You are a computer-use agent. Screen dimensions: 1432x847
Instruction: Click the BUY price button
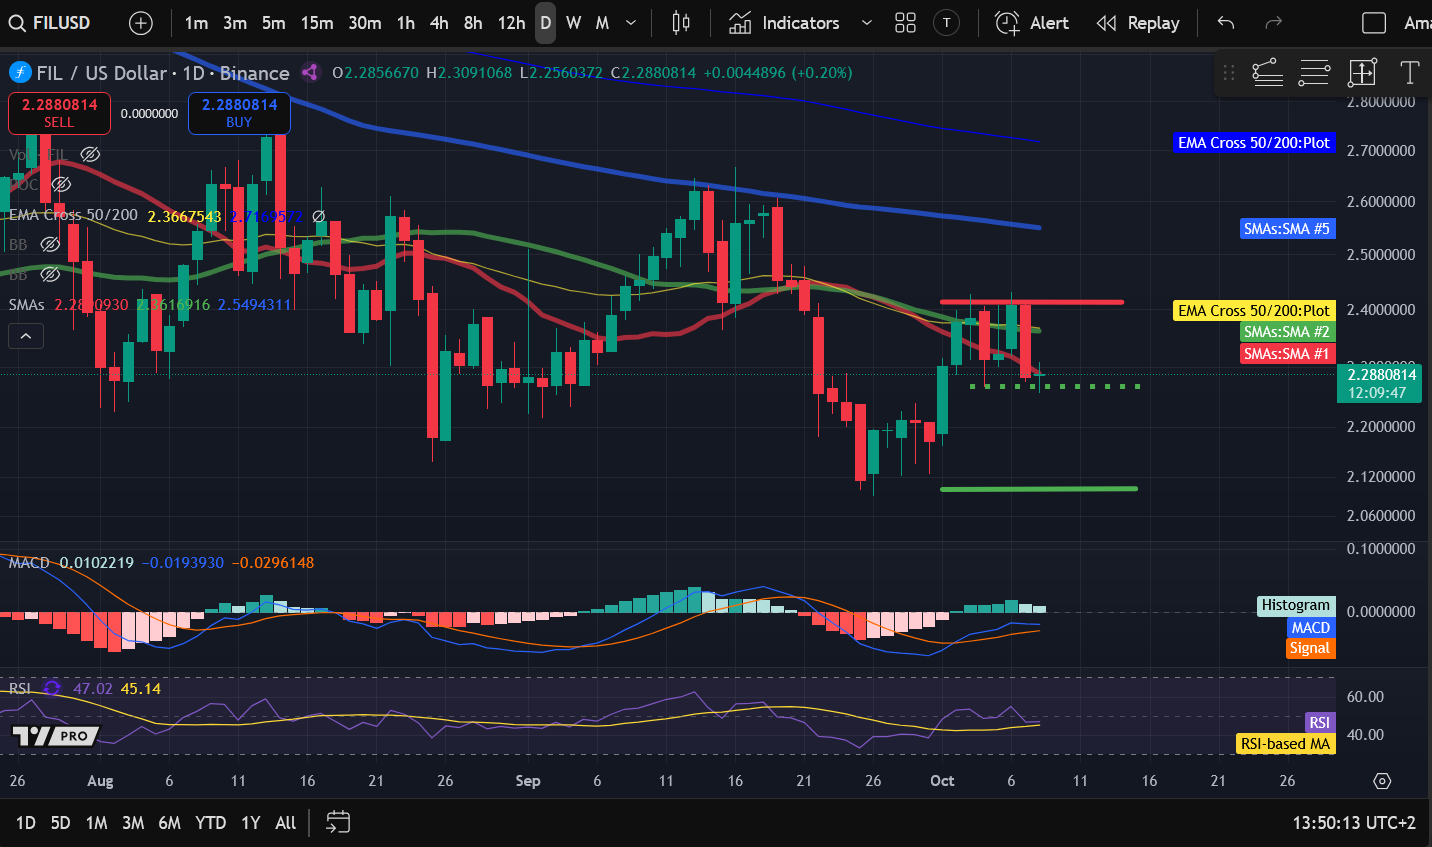point(239,113)
